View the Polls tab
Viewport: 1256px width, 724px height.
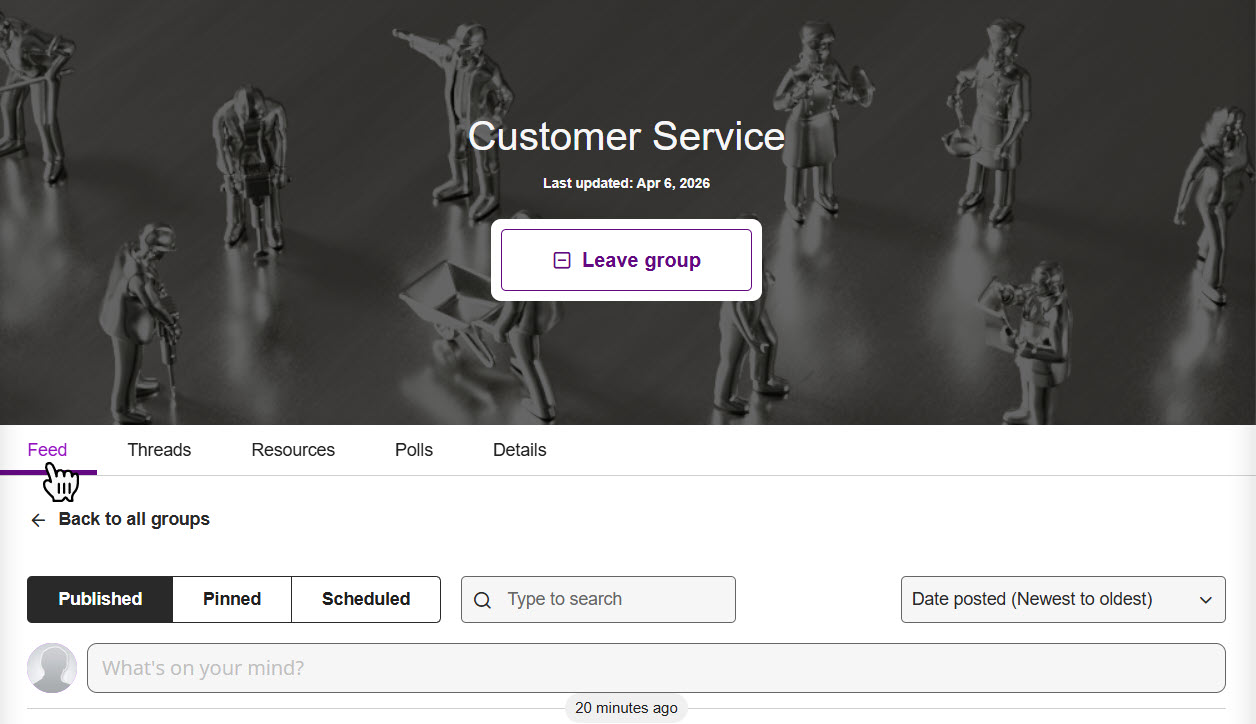coord(414,450)
